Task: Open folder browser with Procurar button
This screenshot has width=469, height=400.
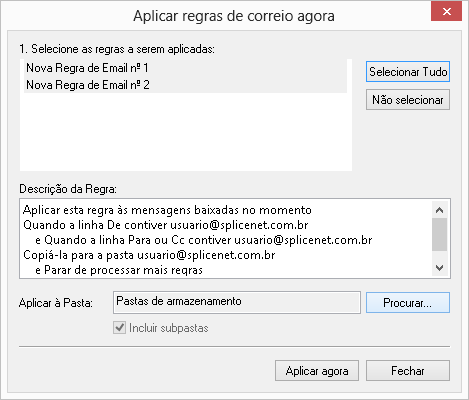Action: (408, 303)
